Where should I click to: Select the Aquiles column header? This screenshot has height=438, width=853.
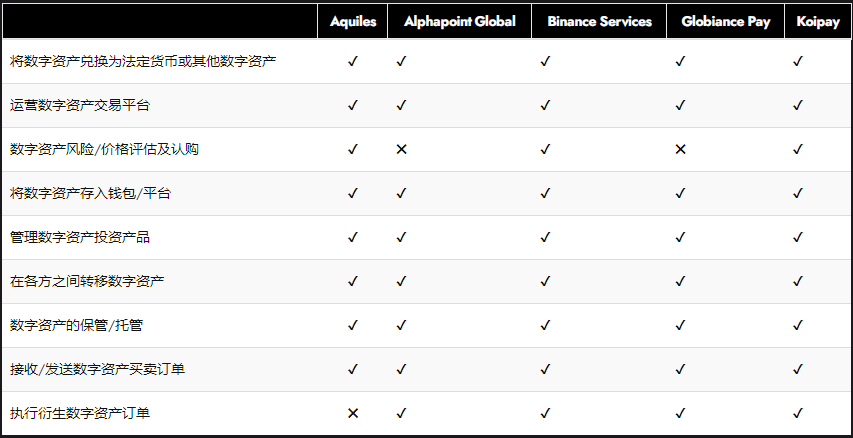click(353, 22)
